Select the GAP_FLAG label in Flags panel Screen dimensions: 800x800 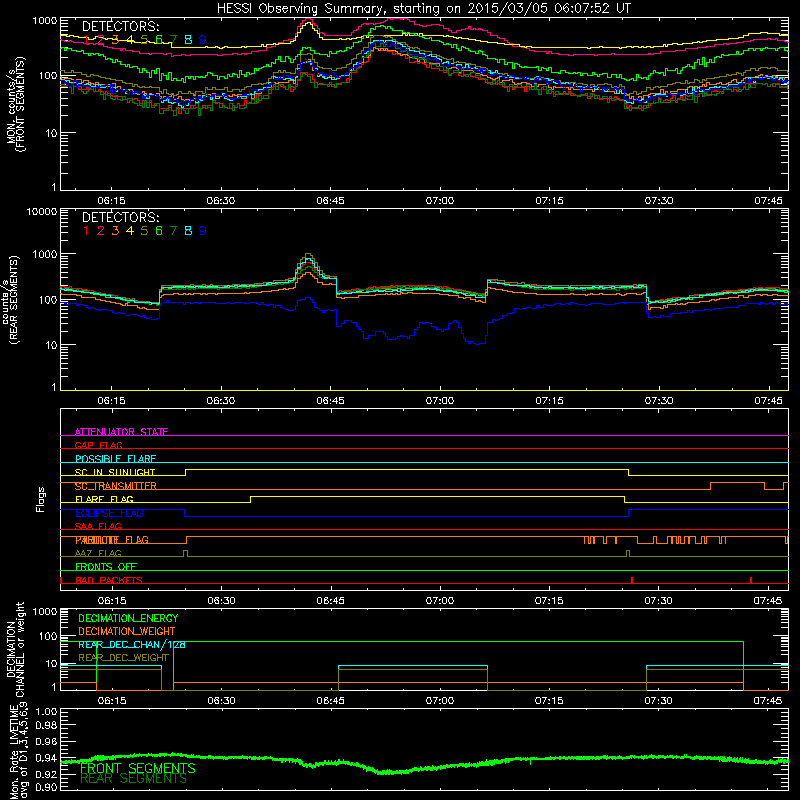click(x=98, y=445)
